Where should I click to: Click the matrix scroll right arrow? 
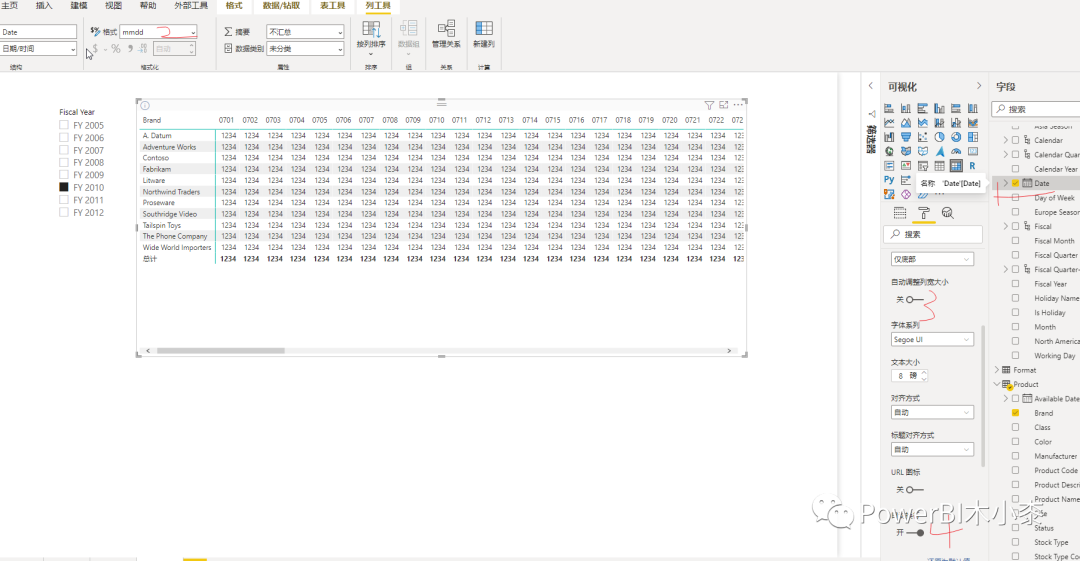[729, 351]
